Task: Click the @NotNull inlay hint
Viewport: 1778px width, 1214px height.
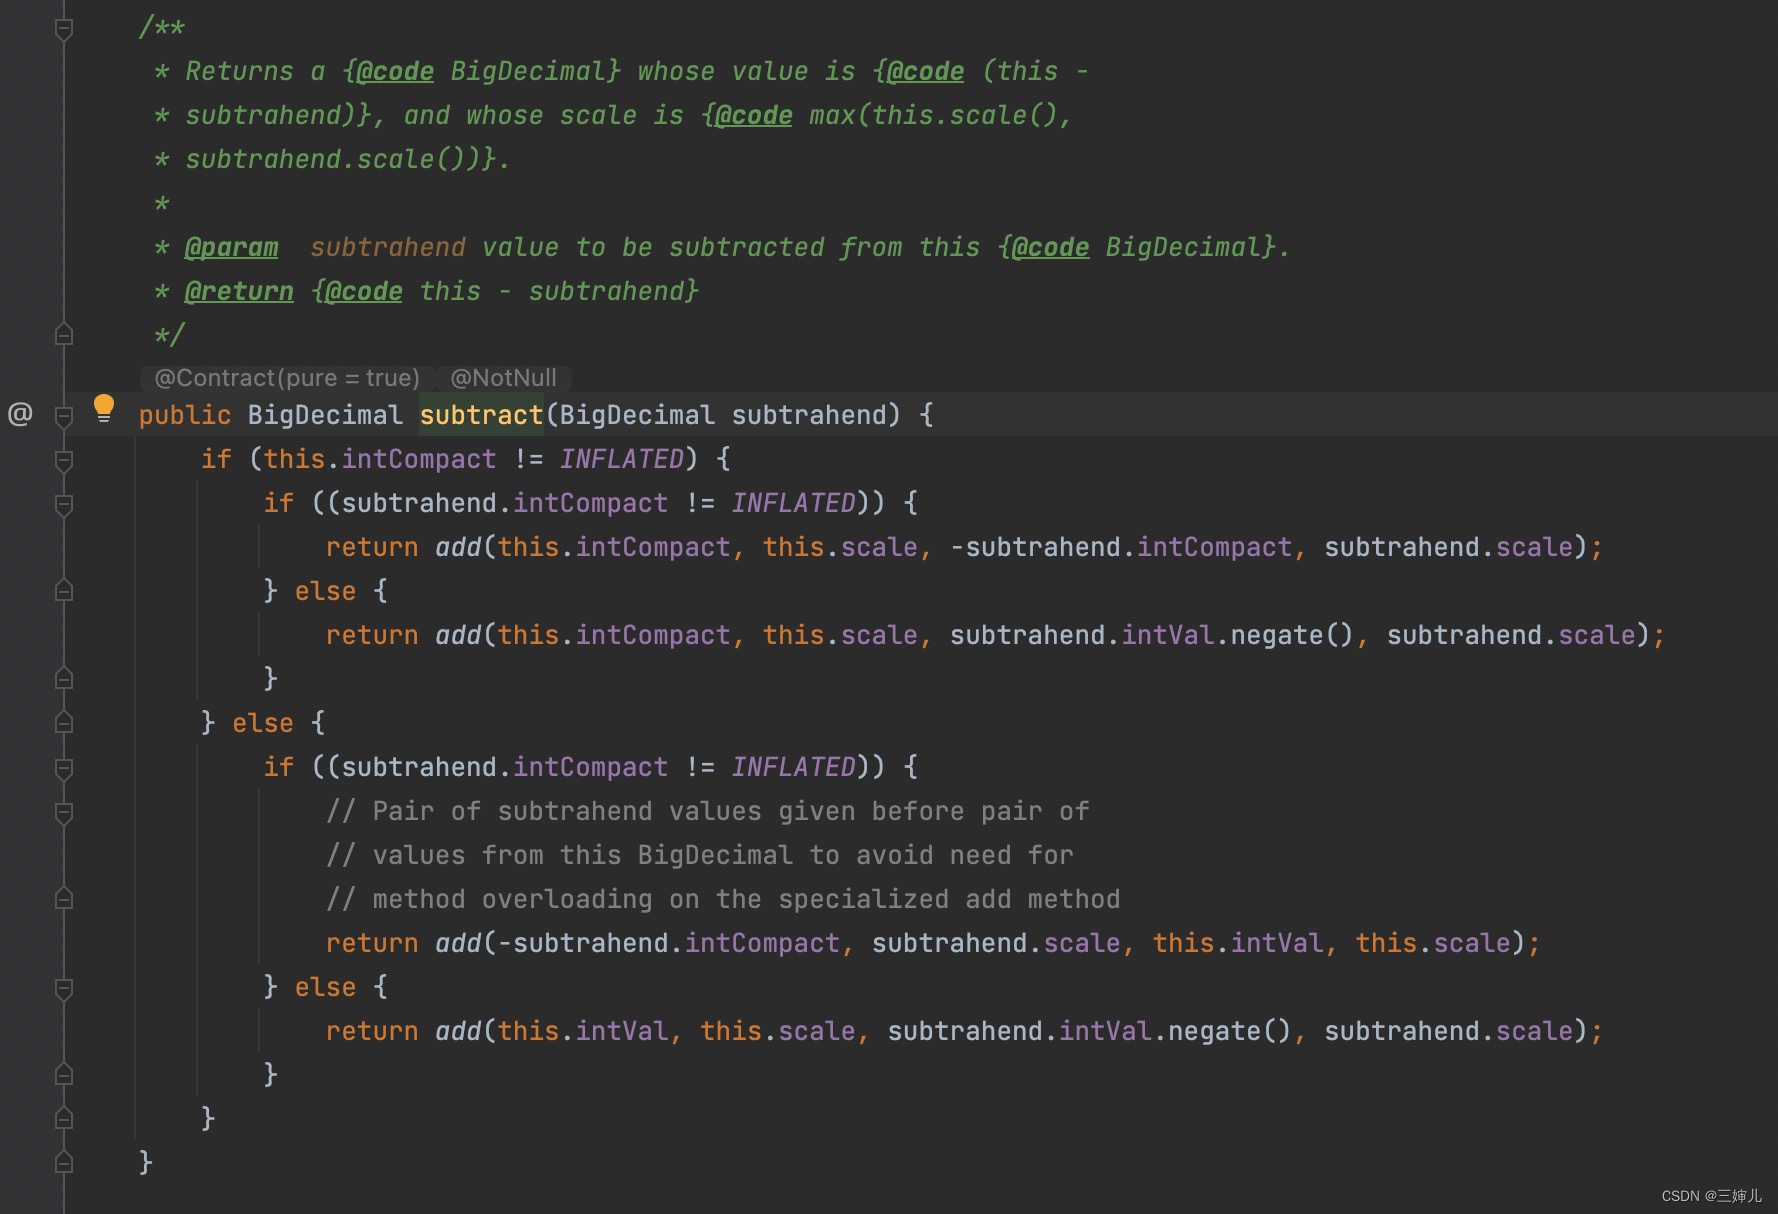Action: pyautogui.click(x=503, y=378)
